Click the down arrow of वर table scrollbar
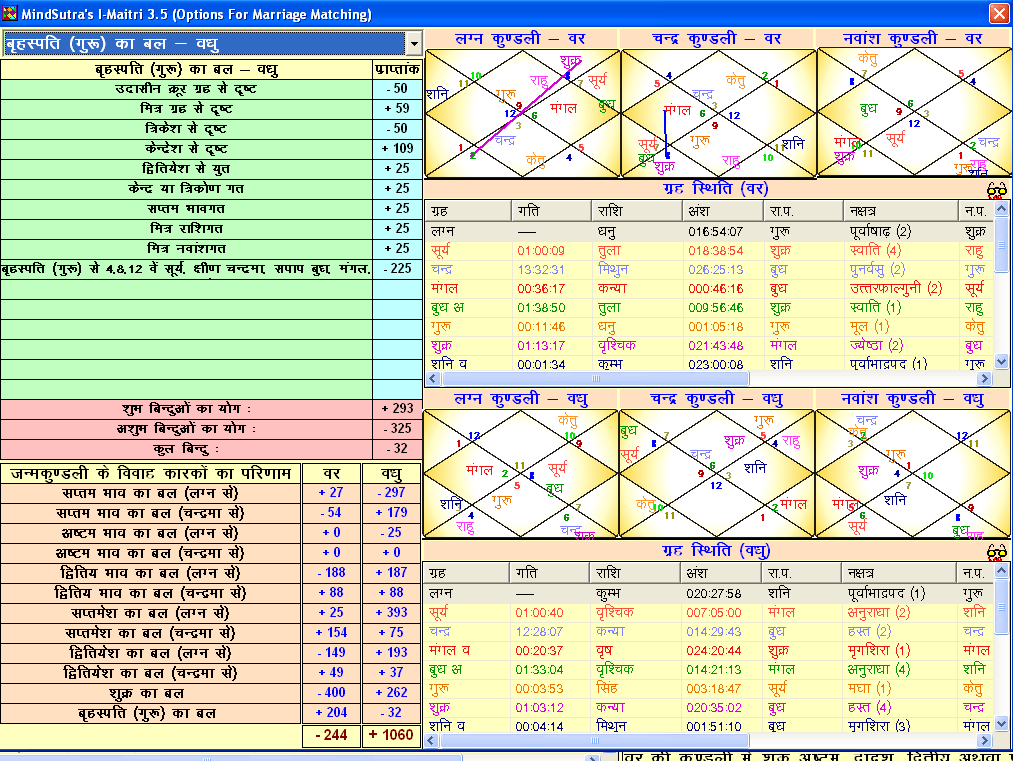The image size is (1013, 761). pyautogui.click(x=1001, y=362)
